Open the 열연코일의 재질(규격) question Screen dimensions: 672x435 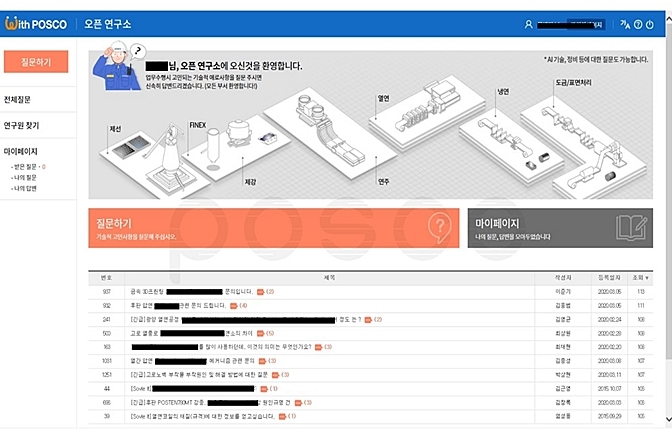(x=203, y=416)
